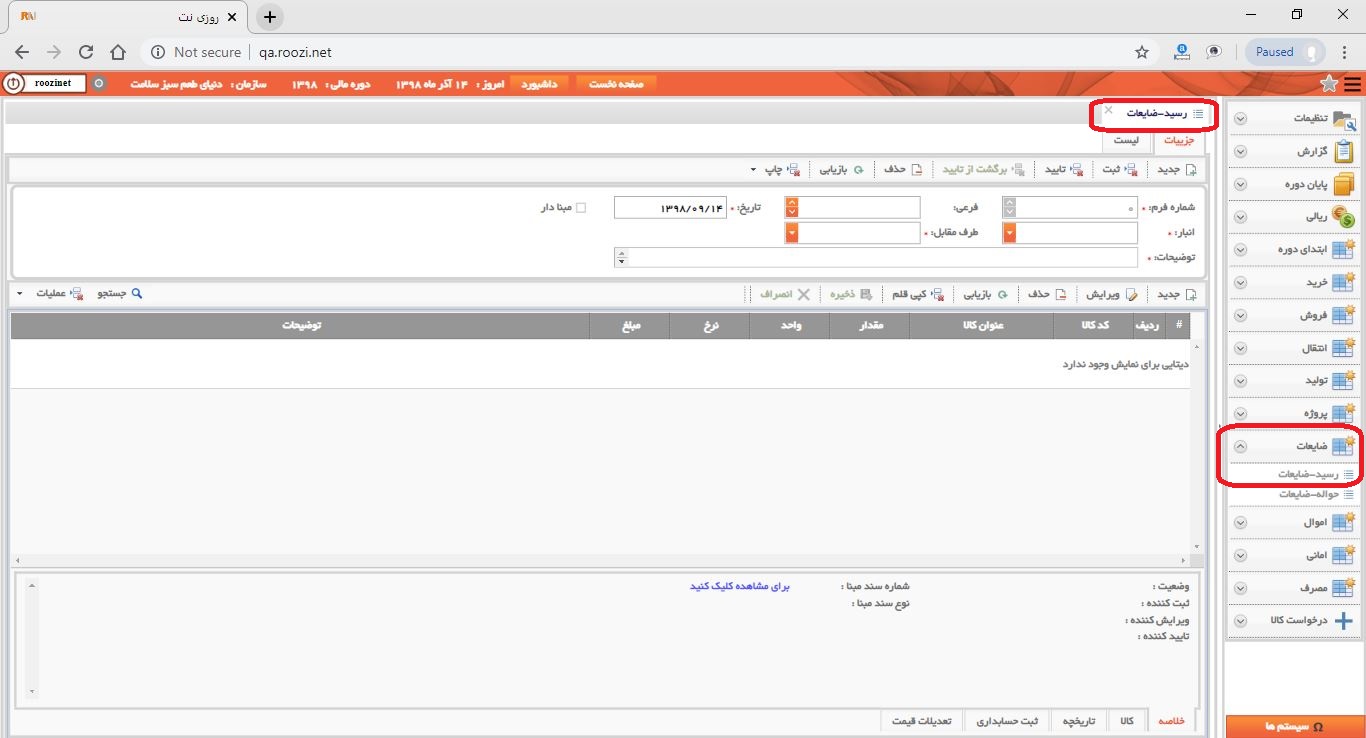Click حذف in the top form toolbar

click(902, 169)
